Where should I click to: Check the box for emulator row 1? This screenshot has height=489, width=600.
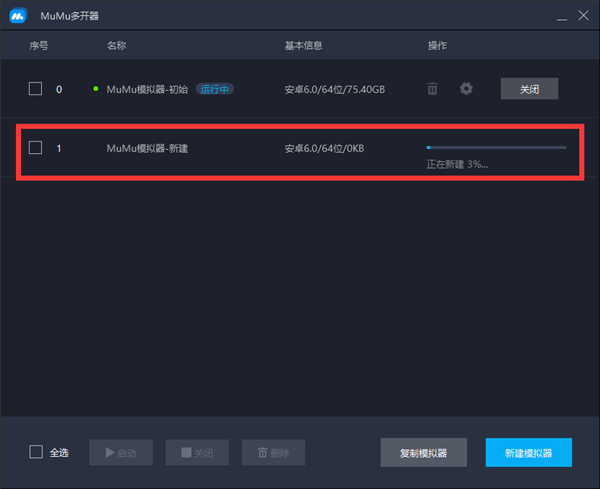coord(36,148)
